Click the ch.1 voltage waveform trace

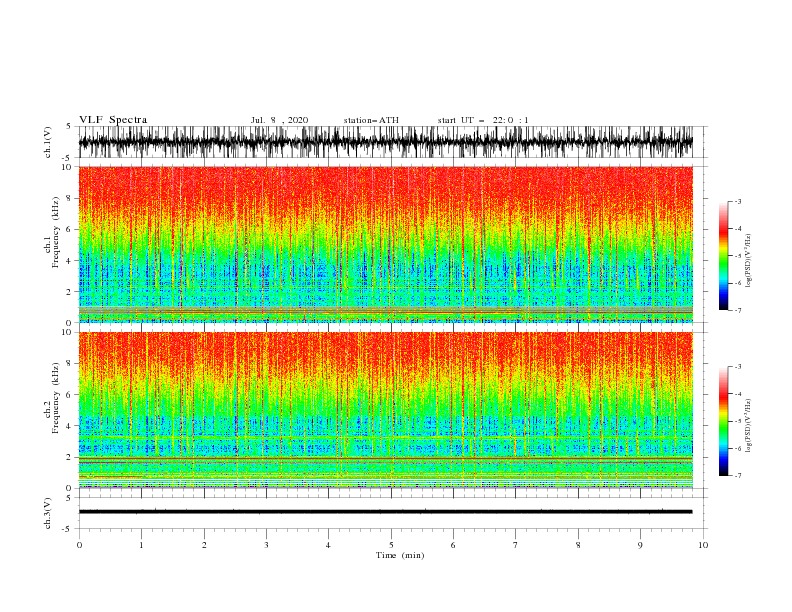(385, 142)
